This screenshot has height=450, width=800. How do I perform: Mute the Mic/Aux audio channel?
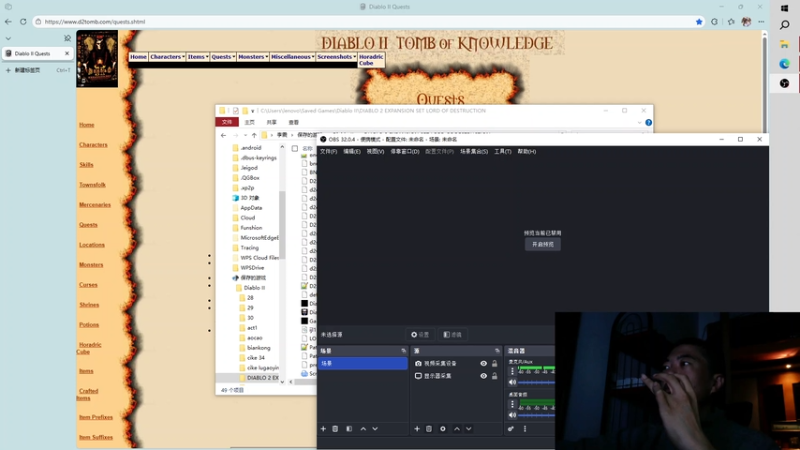coord(512,382)
